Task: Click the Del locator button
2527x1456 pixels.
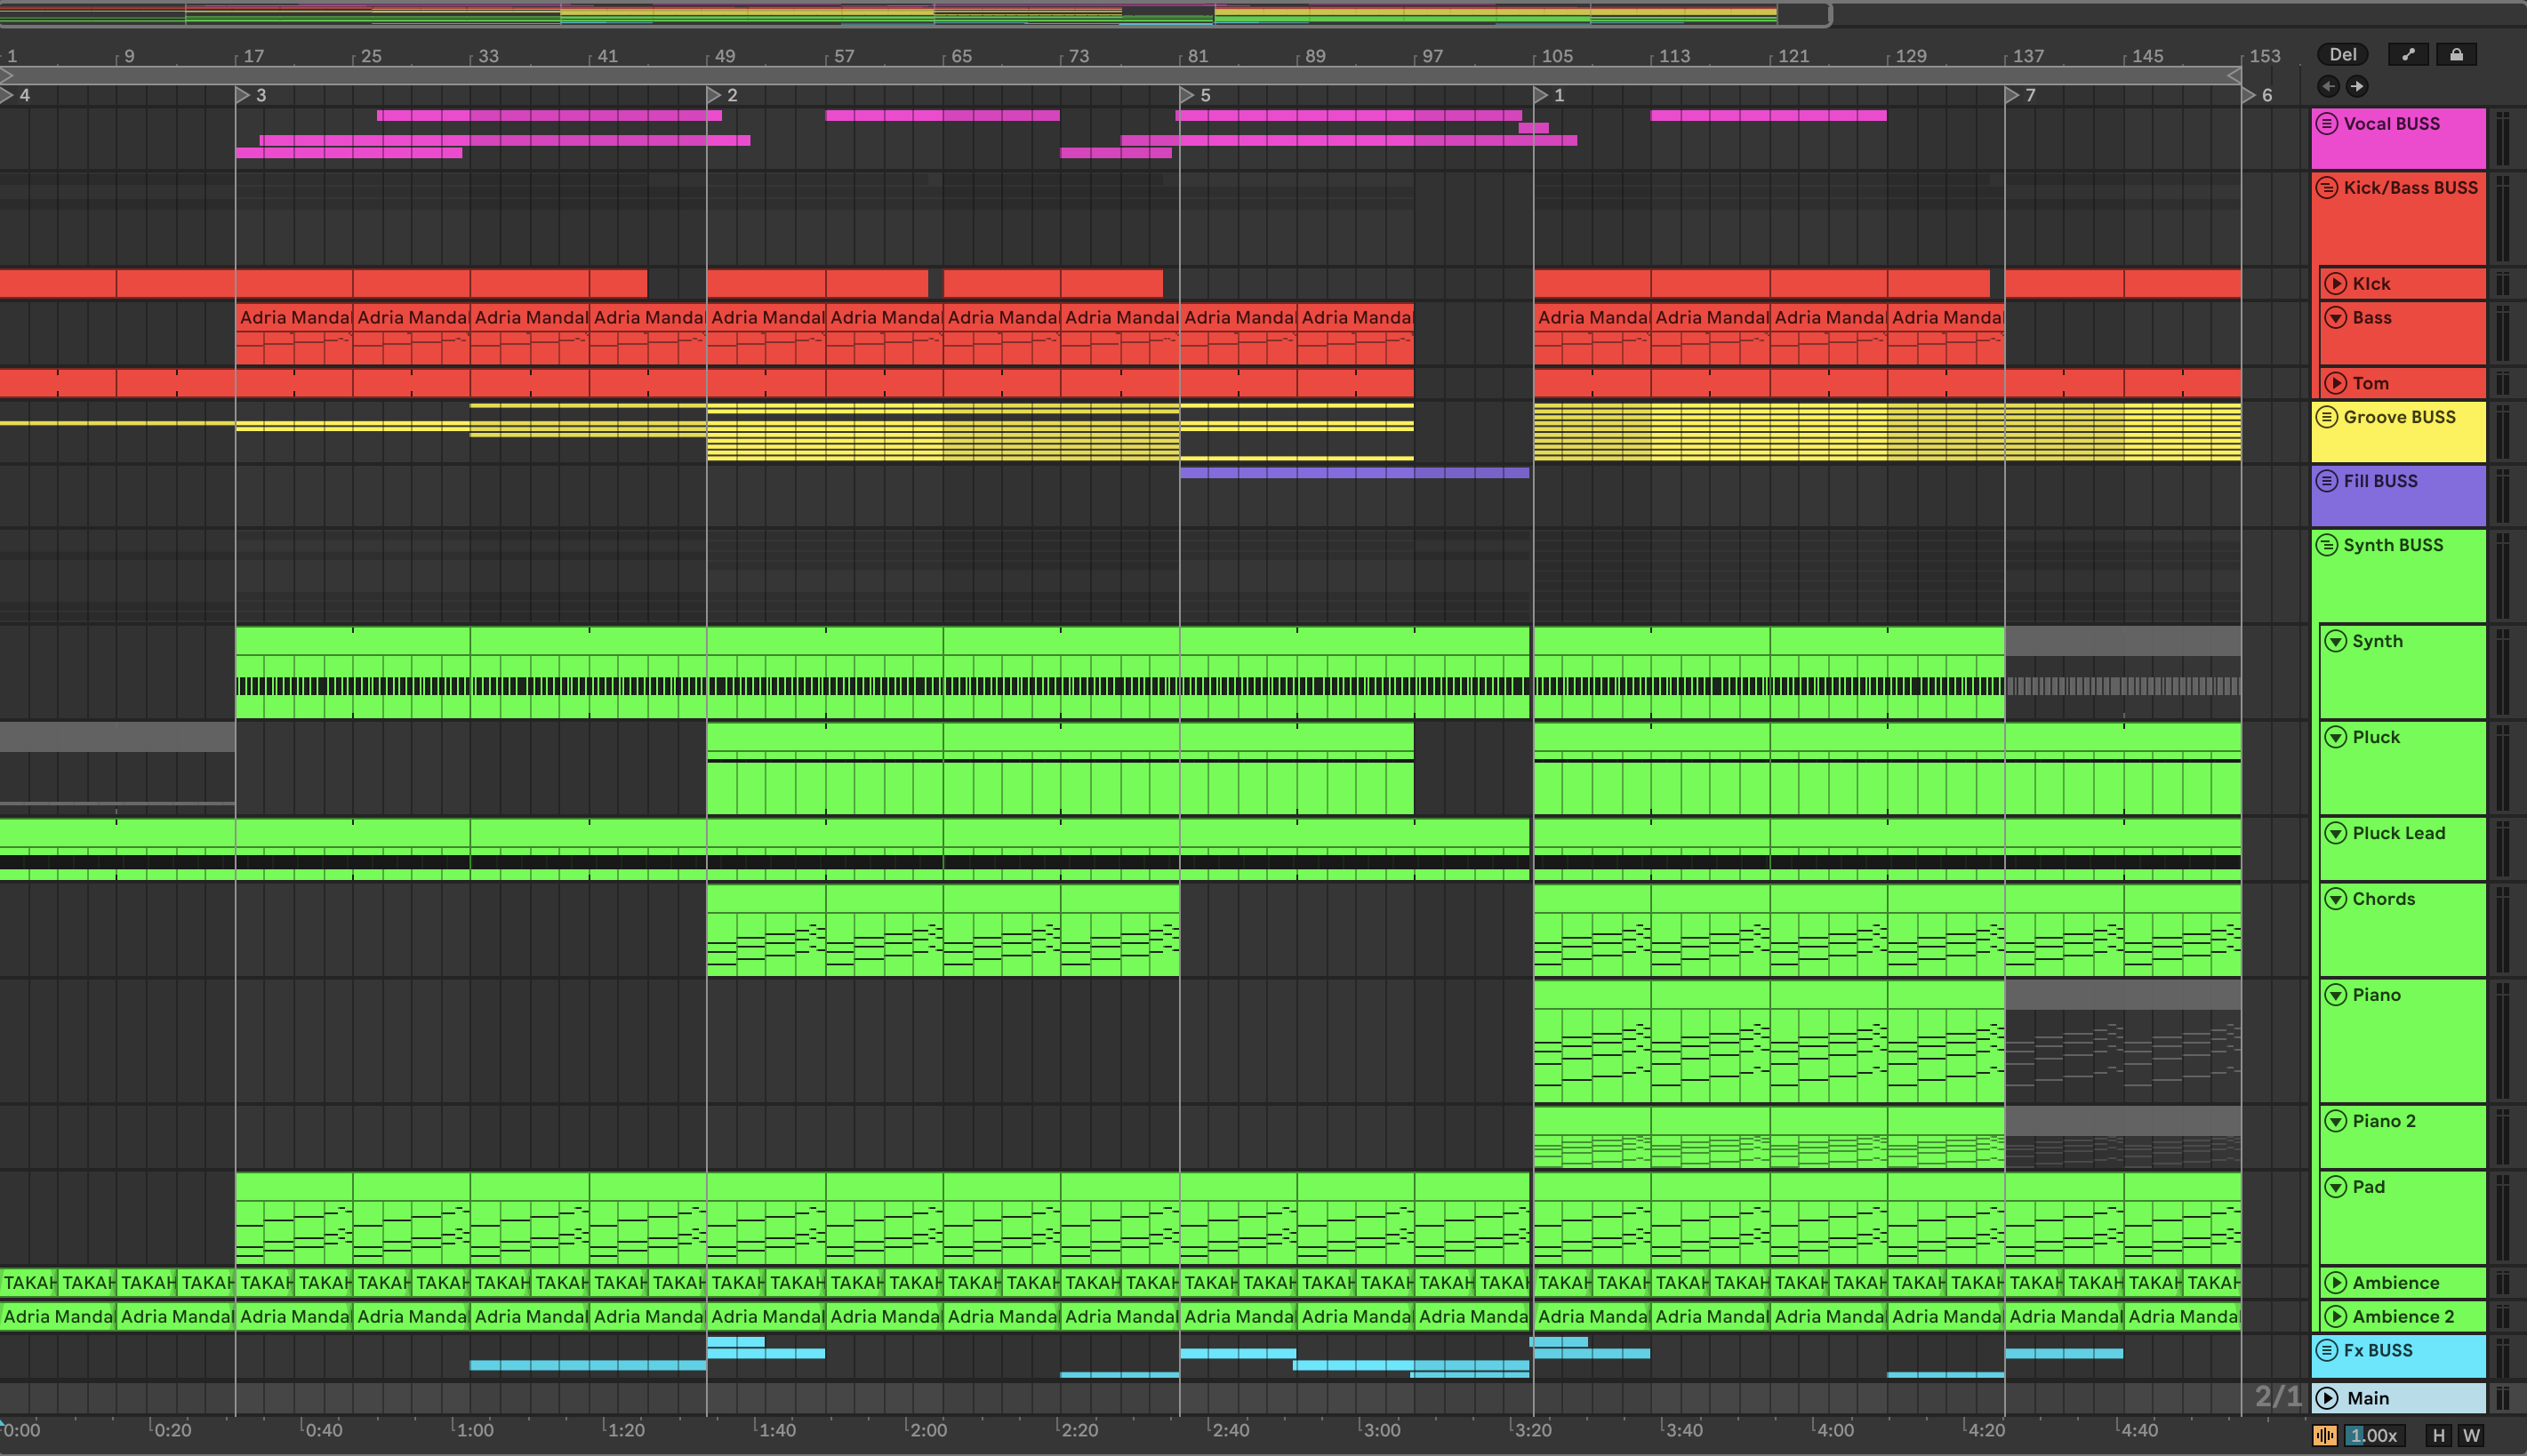Action: click(2343, 55)
